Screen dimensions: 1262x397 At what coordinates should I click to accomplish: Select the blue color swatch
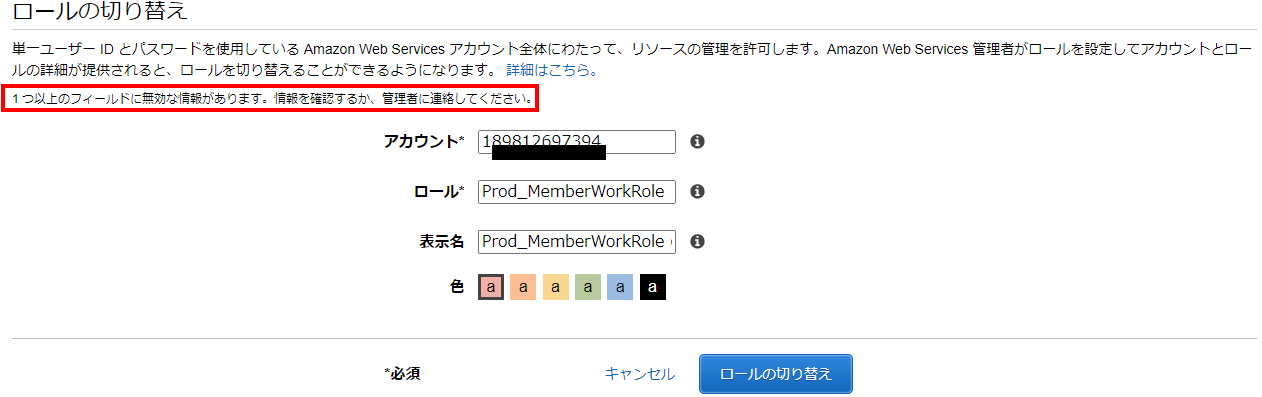coord(620,287)
